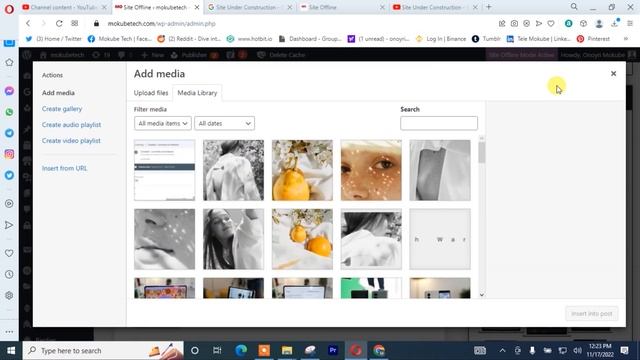Open Adobe Premiere Pro from the taskbar
Image resolution: width=640 pixels, height=360 pixels.
pyautogui.click(x=333, y=350)
